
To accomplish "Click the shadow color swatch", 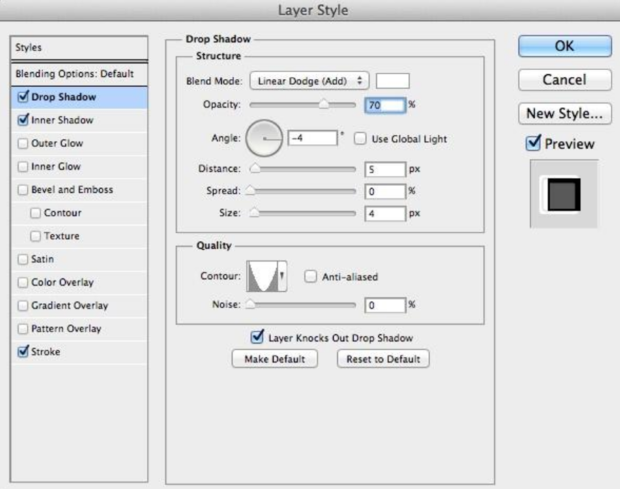I will point(393,81).
